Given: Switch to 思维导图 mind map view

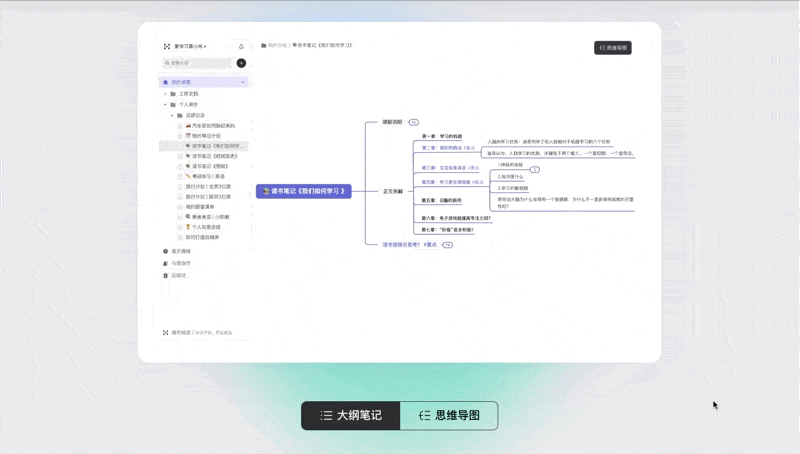Looking at the screenshot, I should click(x=449, y=415).
